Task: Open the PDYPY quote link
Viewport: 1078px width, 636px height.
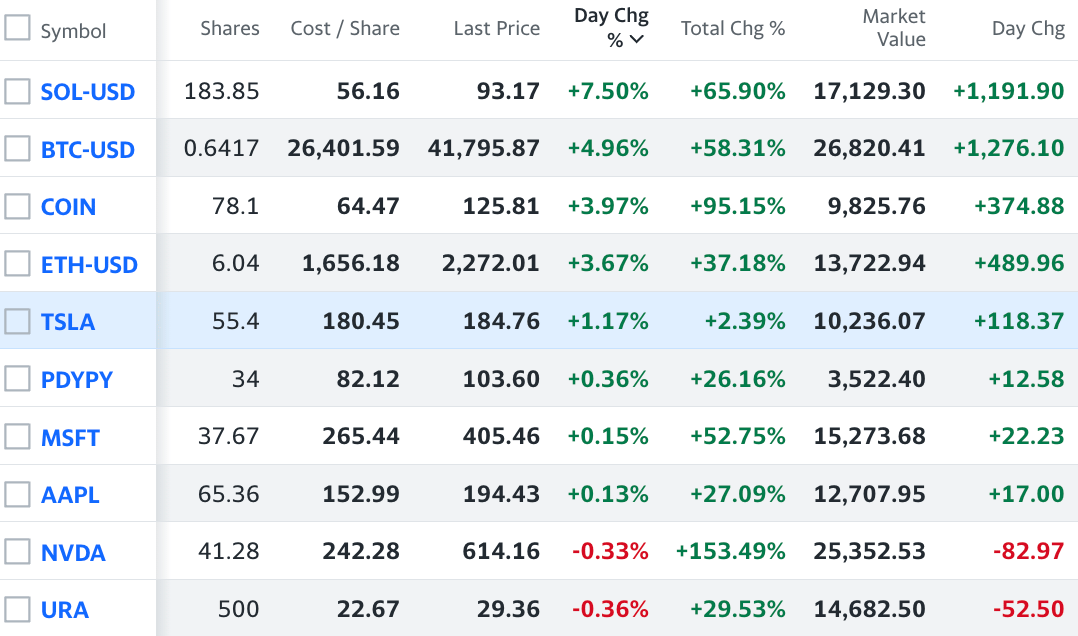Action: point(76,380)
